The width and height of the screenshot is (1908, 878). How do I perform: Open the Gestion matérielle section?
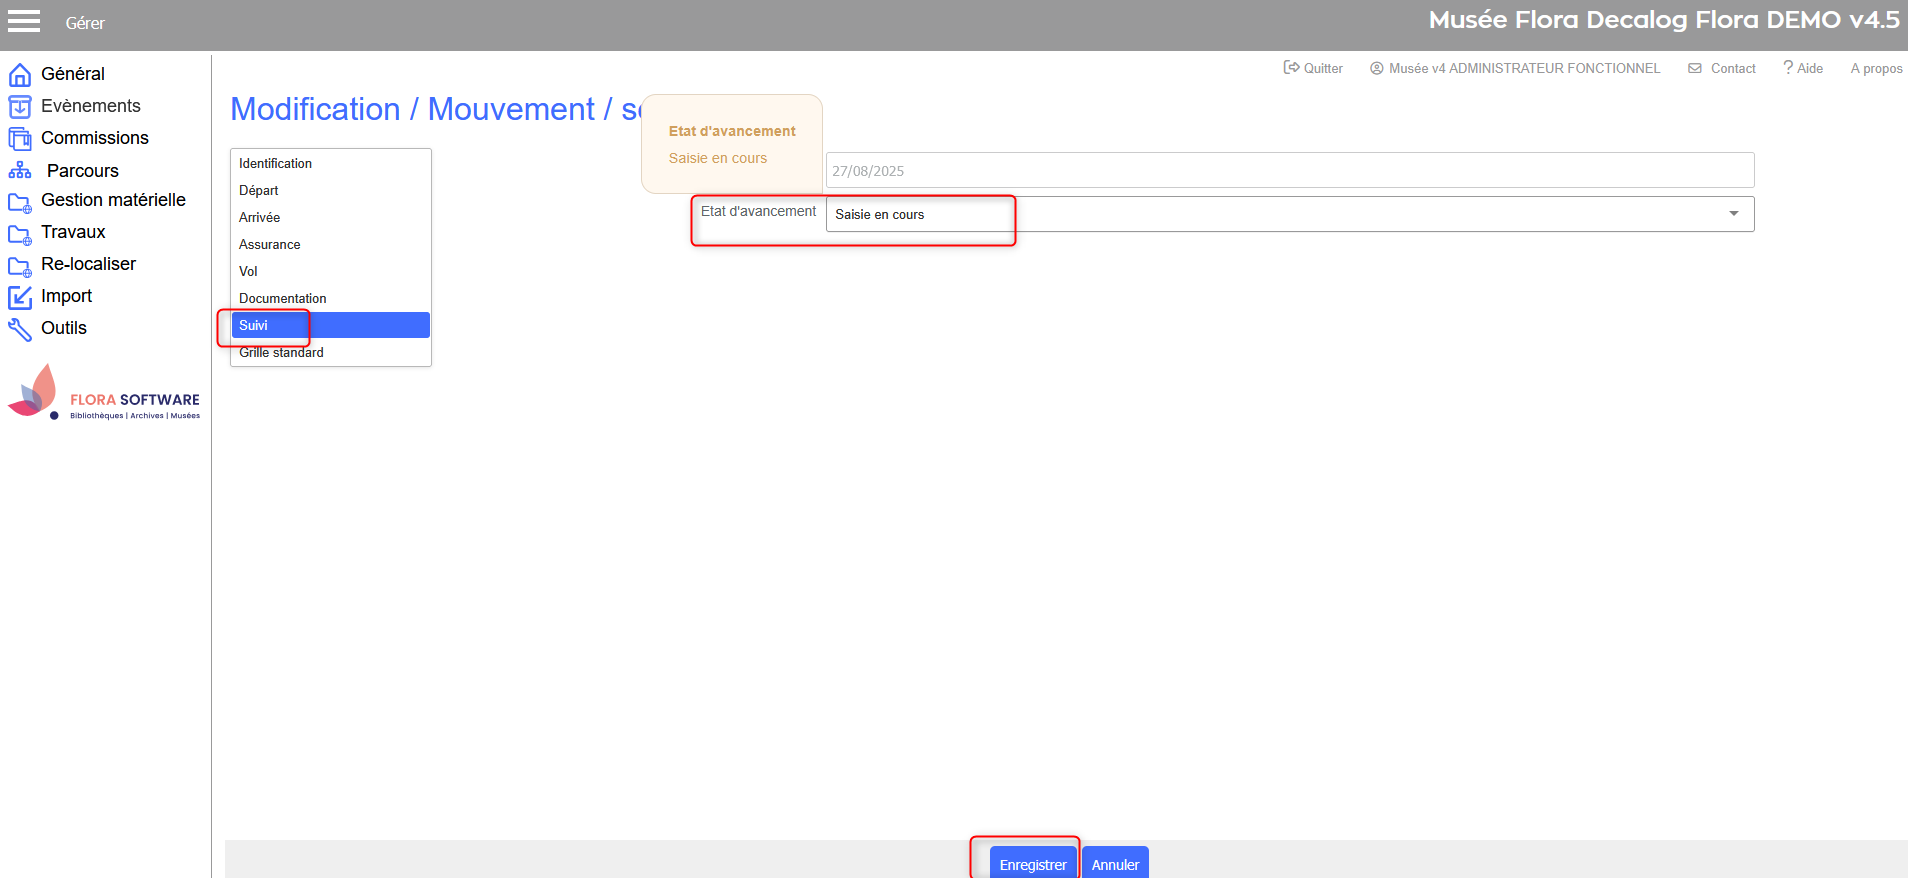pyautogui.click(x=113, y=200)
